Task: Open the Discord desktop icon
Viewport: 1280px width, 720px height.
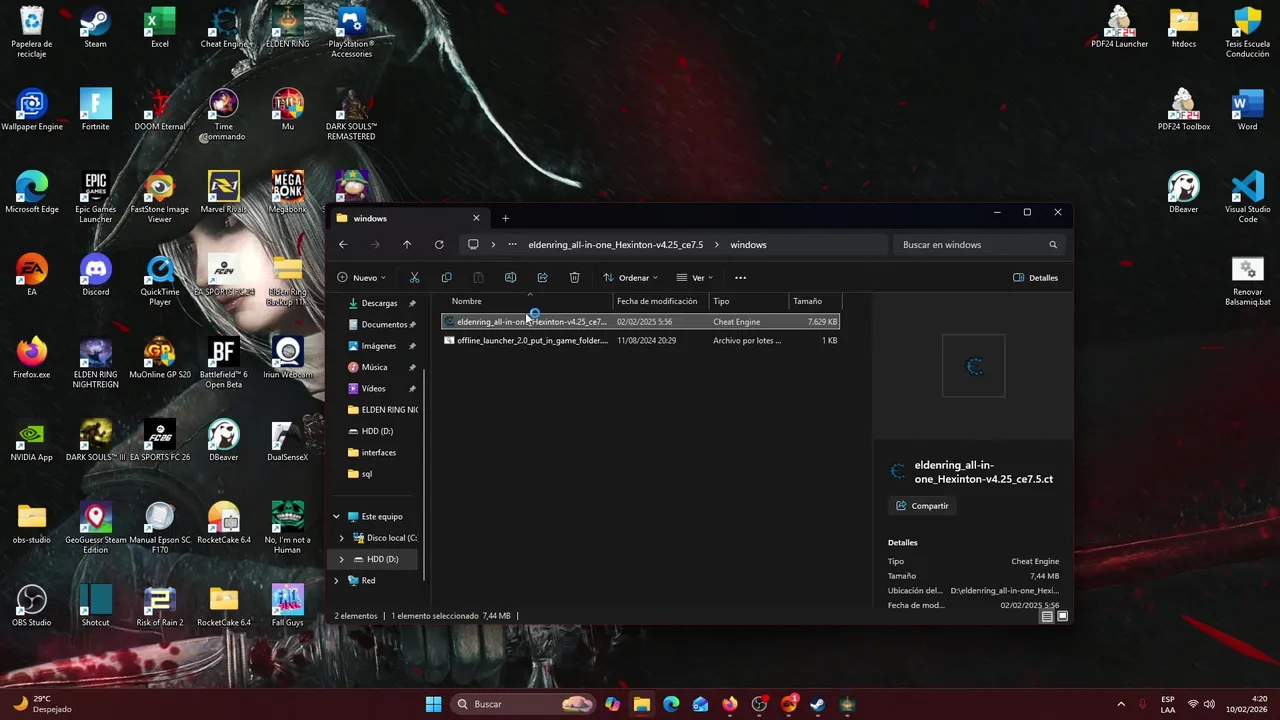Action: point(95,276)
